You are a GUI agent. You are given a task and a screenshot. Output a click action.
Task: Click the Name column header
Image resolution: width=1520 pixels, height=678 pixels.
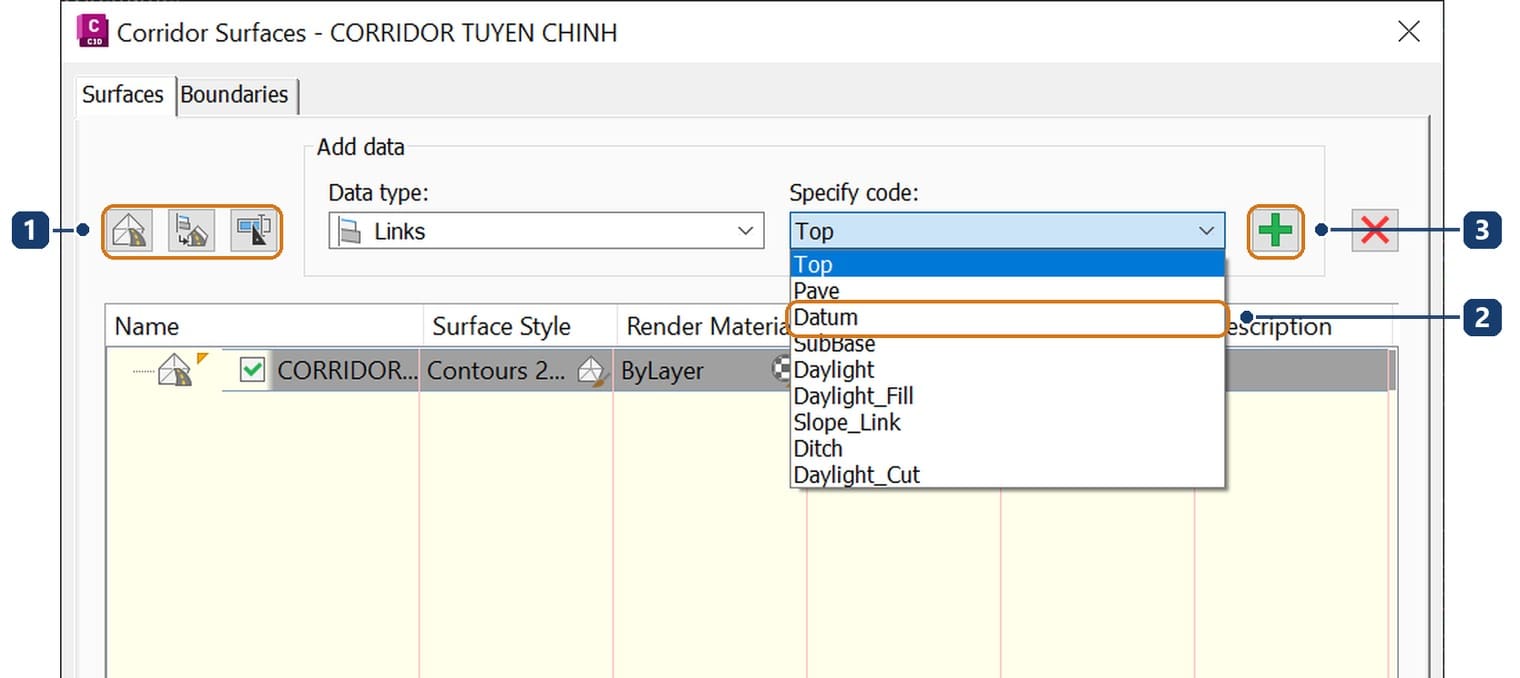coord(264,327)
